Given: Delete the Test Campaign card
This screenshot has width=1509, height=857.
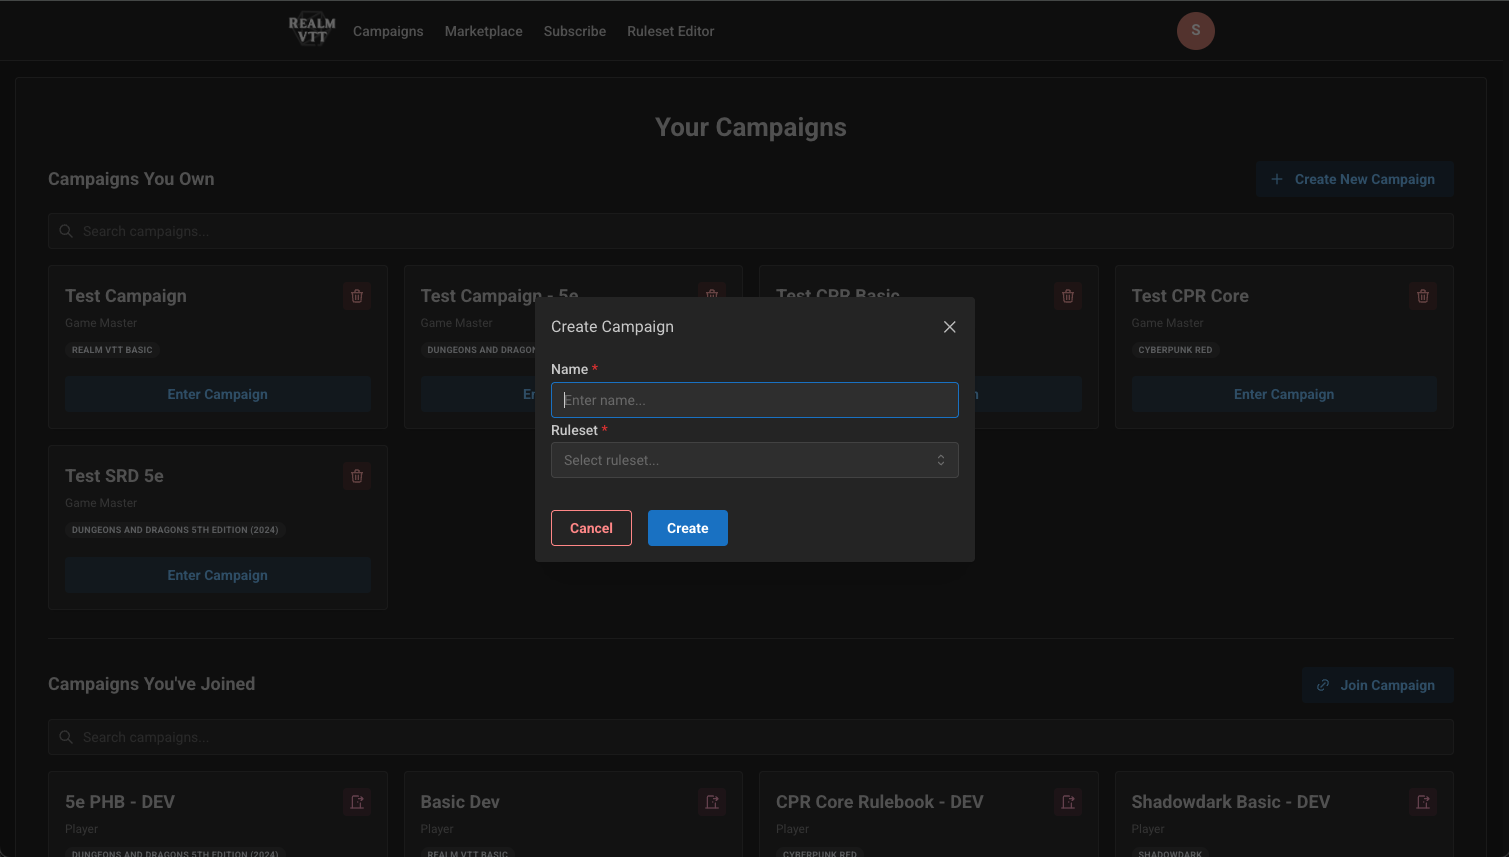Looking at the screenshot, I should 357,296.
